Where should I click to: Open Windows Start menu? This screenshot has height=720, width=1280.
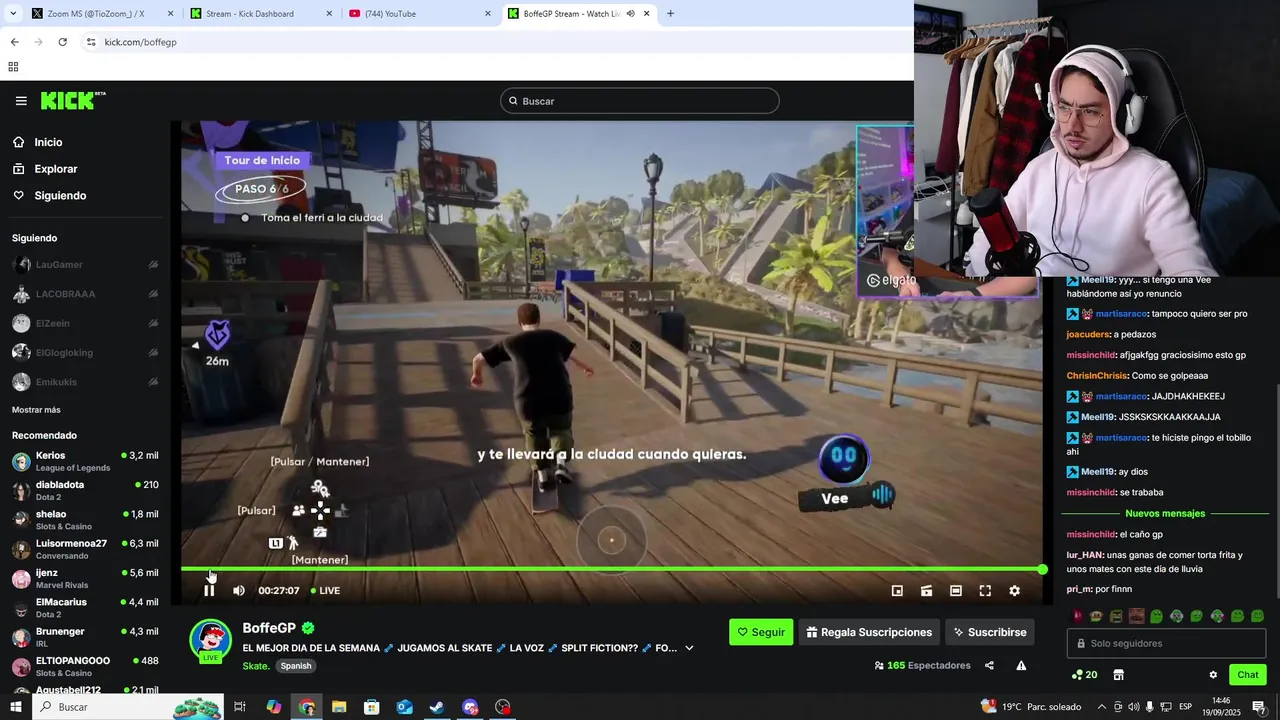click(x=15, y=707)
